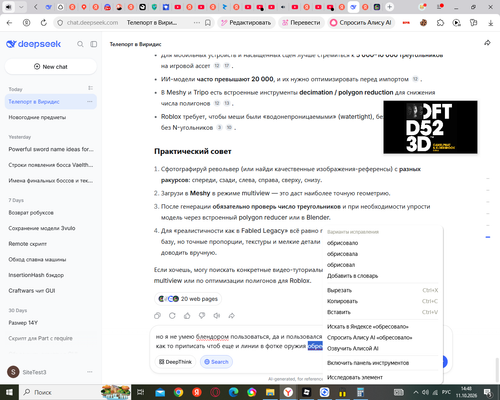Screen dimensions: 500x400
Task: Click the Windows taskbar Поиск search box
Action: click(60, 392)
